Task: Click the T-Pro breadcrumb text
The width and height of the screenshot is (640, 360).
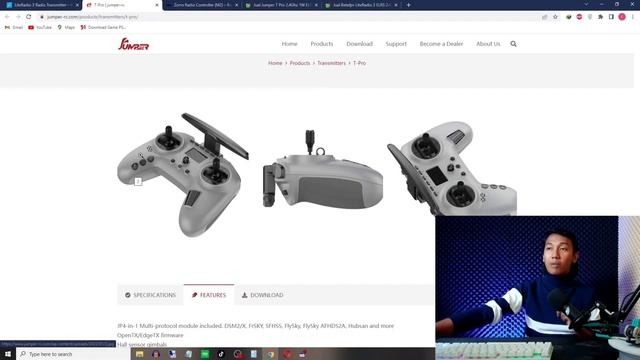Action: 360,63
